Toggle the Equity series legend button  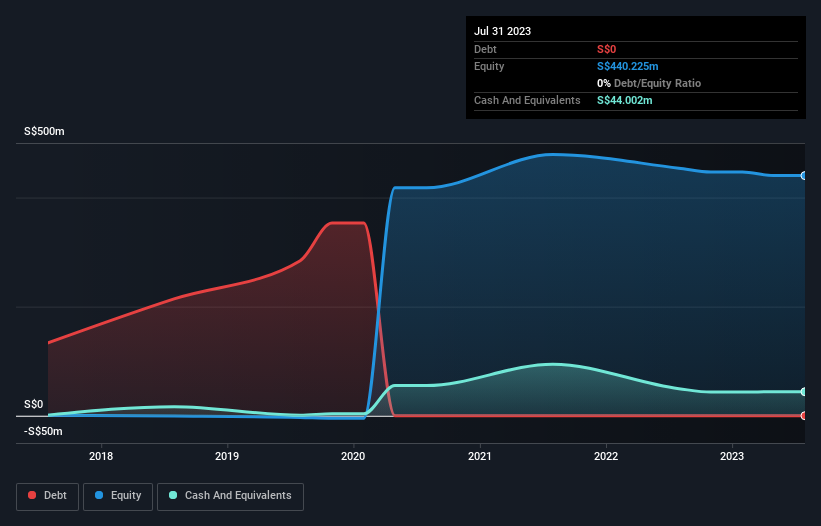pos(118,496)
